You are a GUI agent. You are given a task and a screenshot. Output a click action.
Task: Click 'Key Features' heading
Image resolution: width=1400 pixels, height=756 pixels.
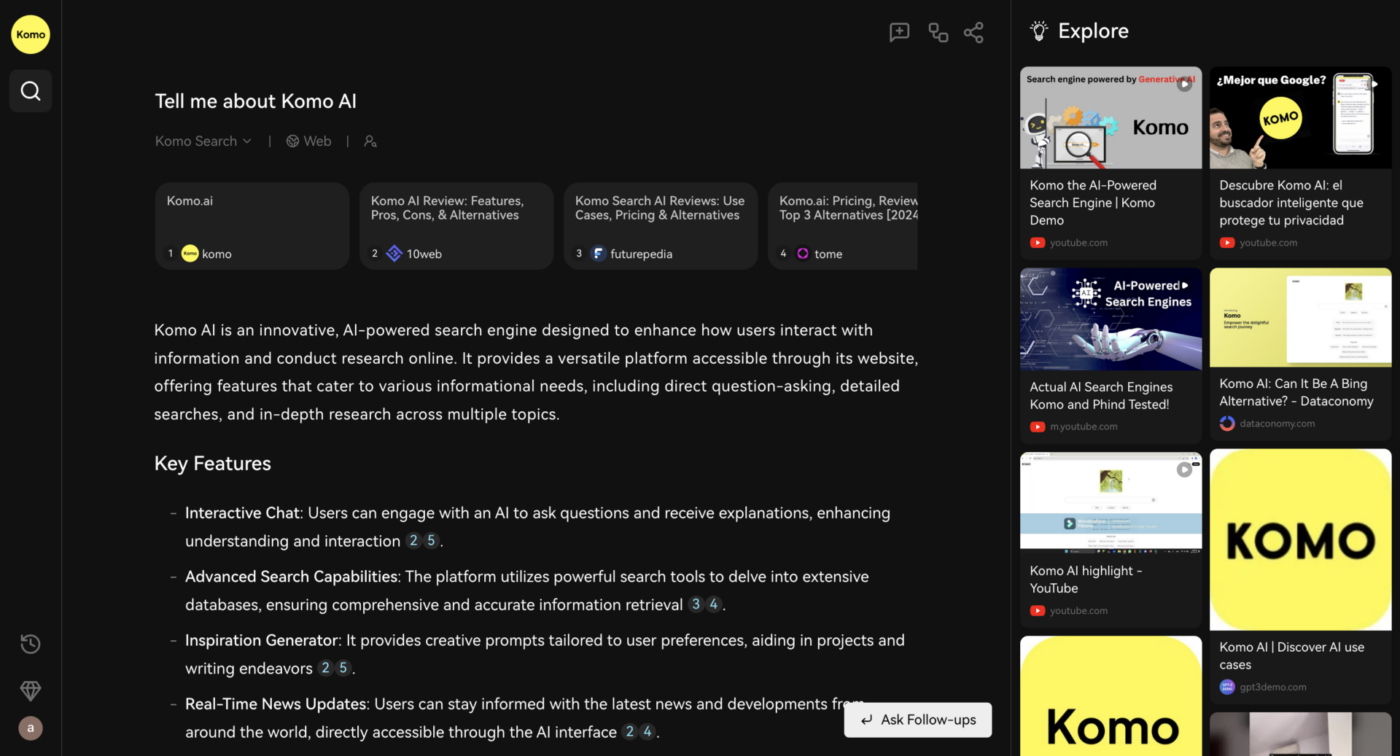213,464
